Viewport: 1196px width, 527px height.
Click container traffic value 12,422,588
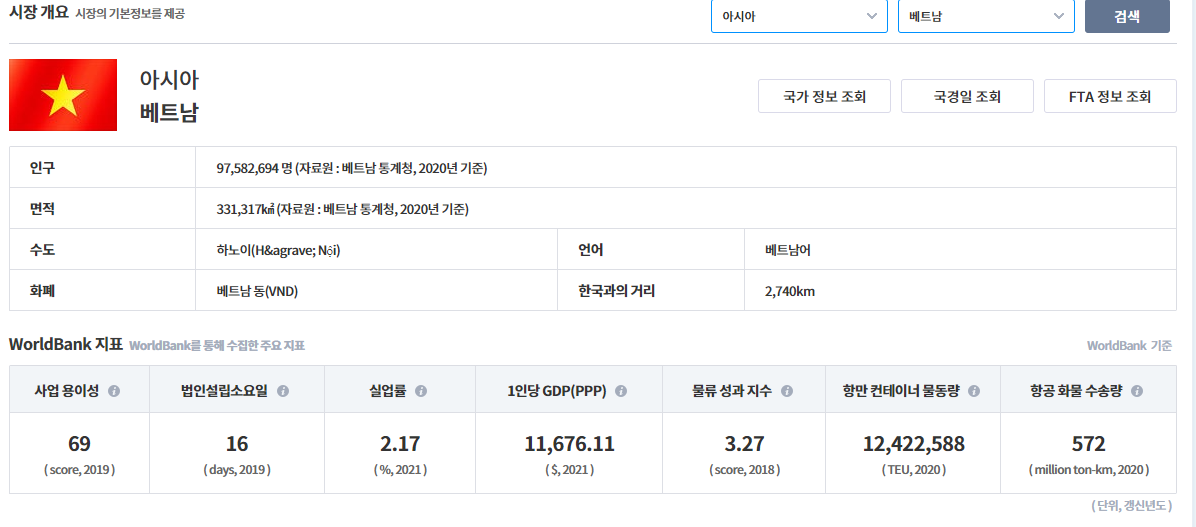914,444
